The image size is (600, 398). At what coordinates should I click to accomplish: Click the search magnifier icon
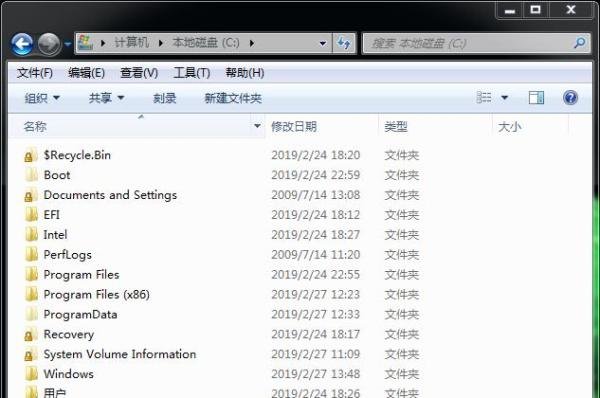point(580,42)
